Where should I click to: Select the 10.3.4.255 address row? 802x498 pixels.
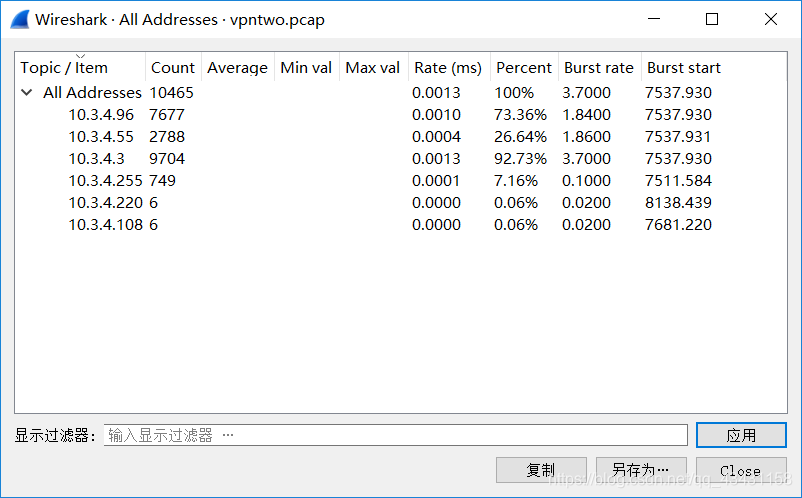point(400,180)
